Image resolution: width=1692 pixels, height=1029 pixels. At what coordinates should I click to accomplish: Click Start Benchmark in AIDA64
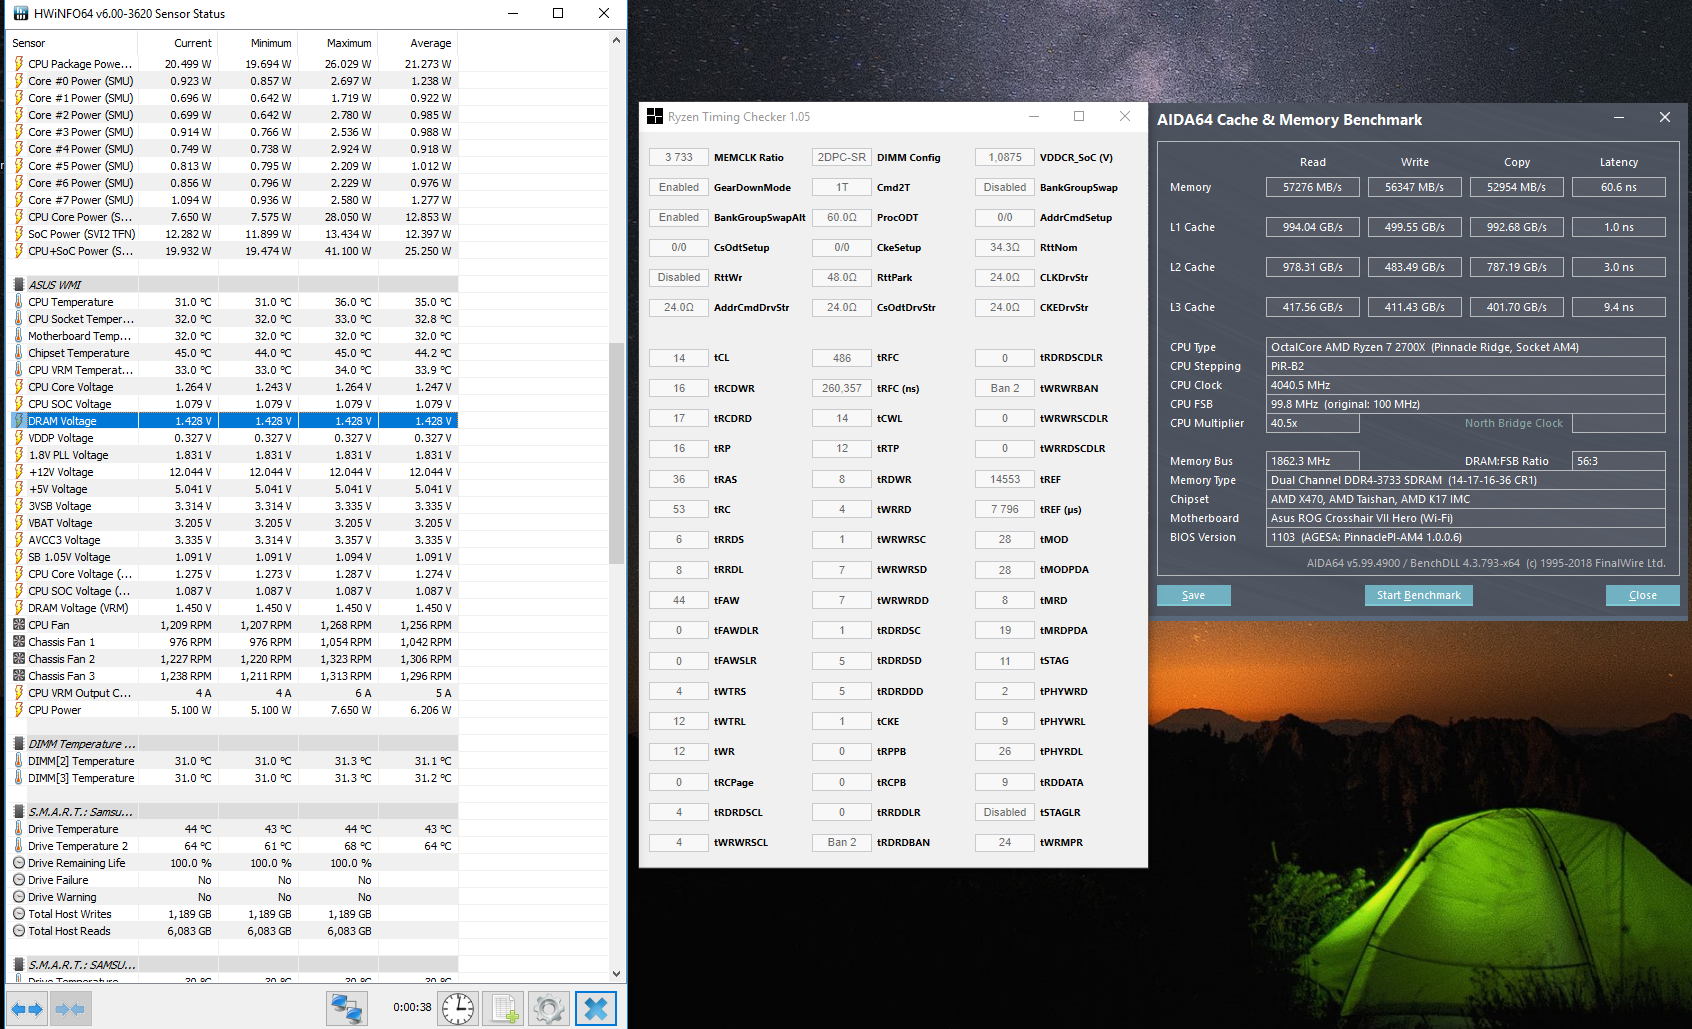(1418, 595)
